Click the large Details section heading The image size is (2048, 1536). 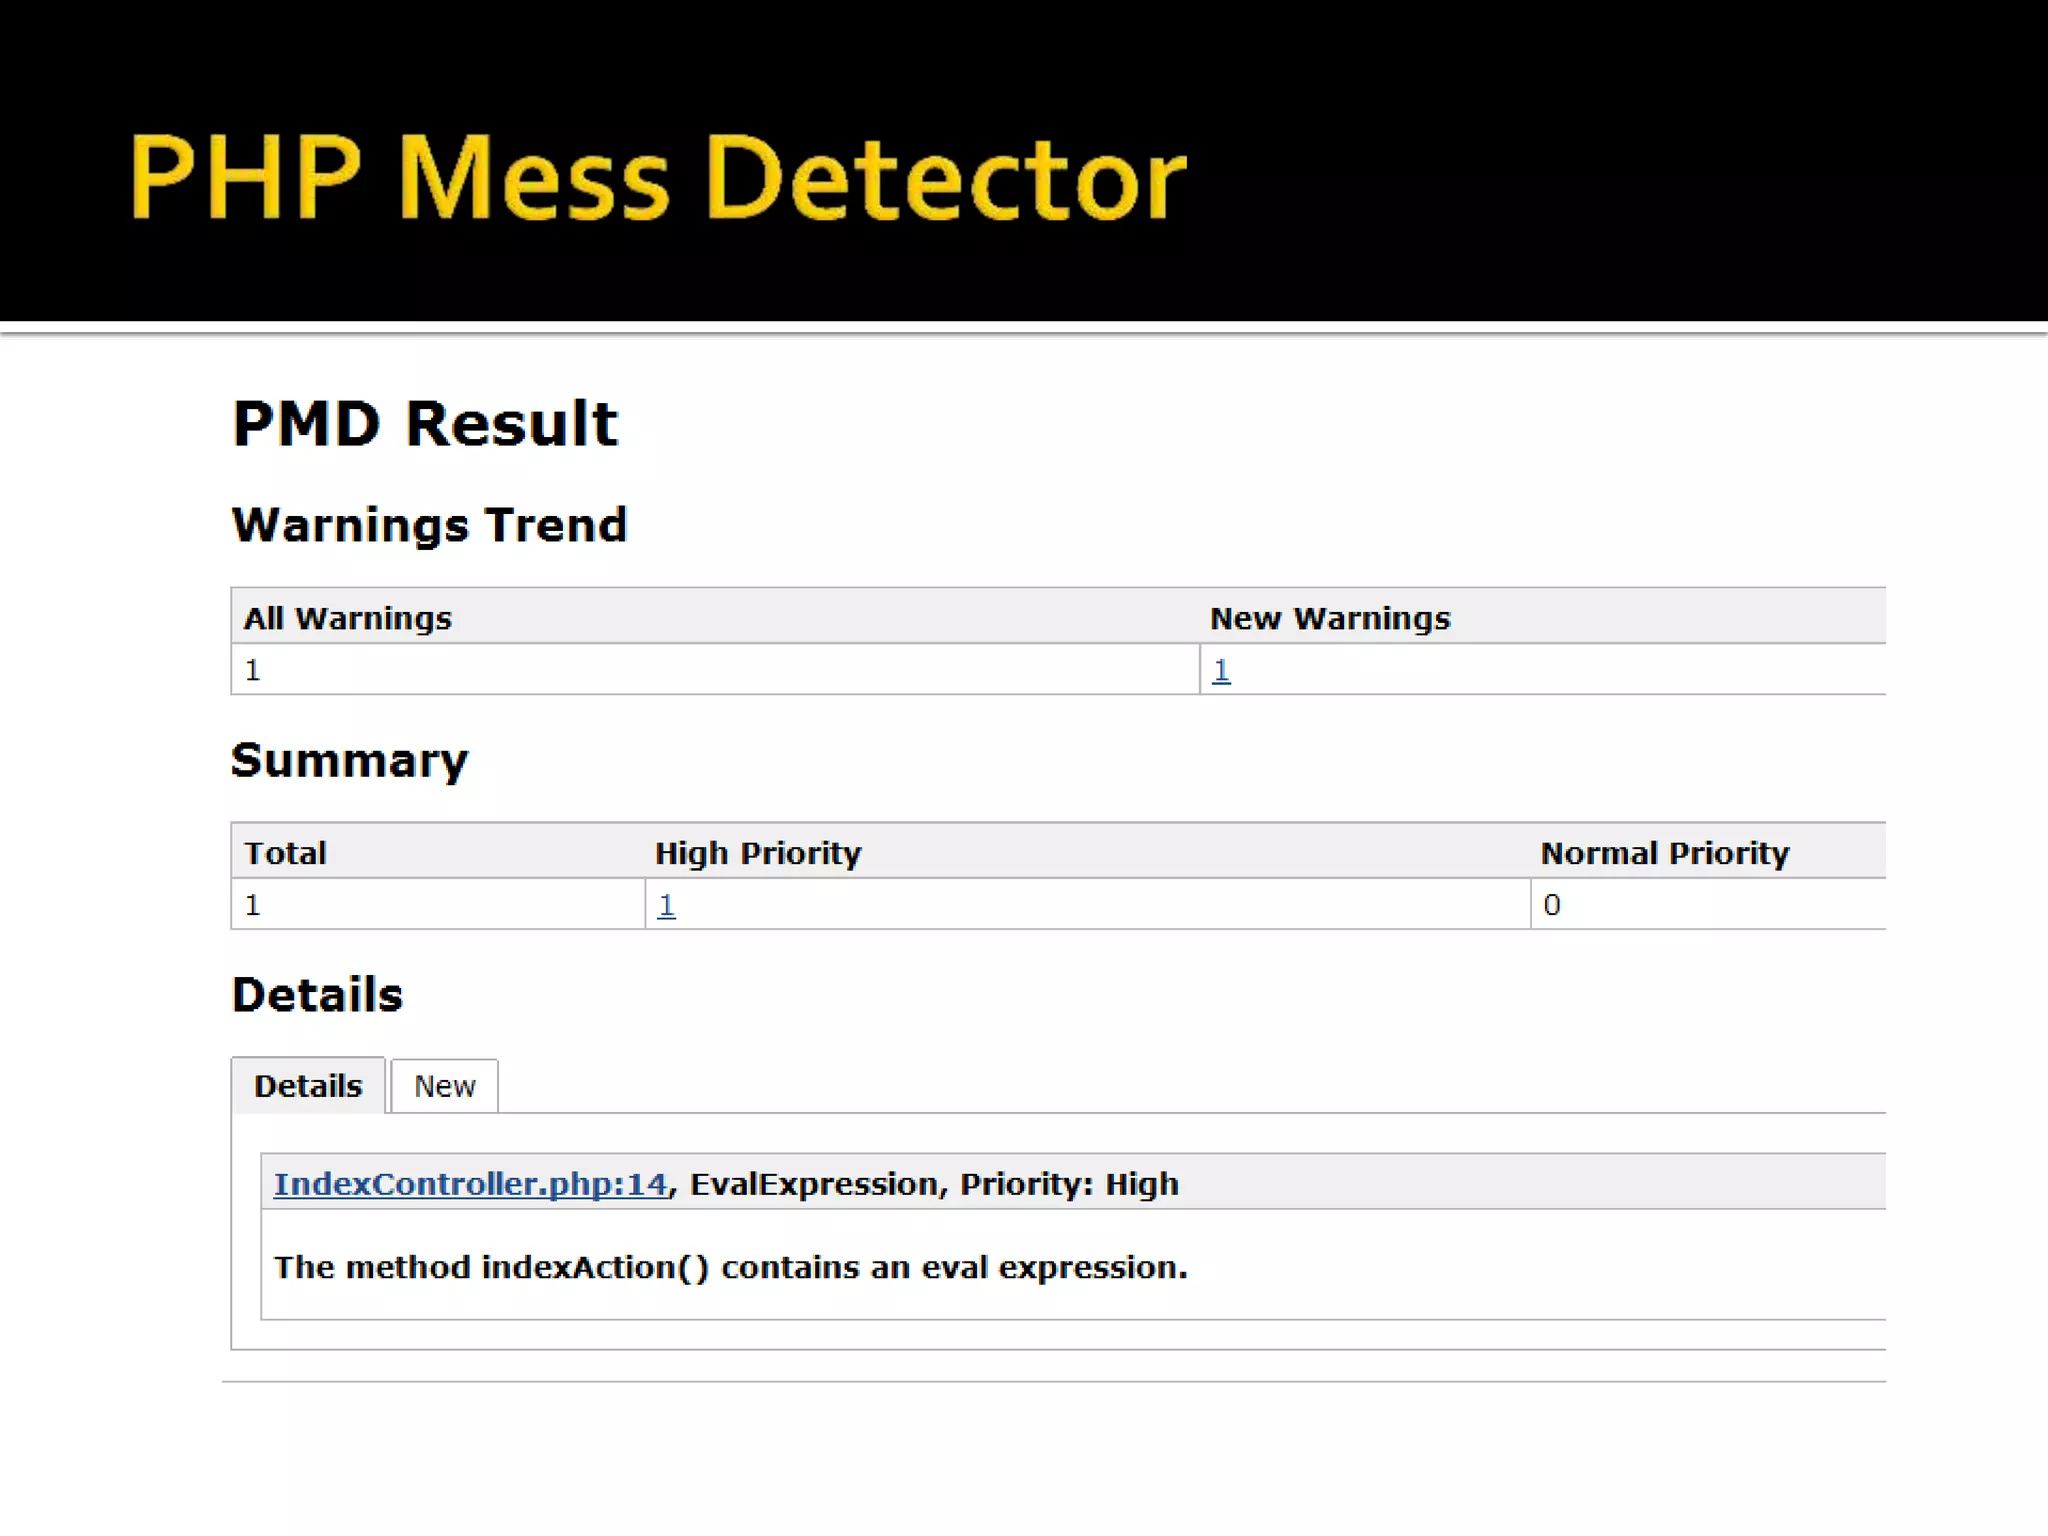[x=317, y=995]
